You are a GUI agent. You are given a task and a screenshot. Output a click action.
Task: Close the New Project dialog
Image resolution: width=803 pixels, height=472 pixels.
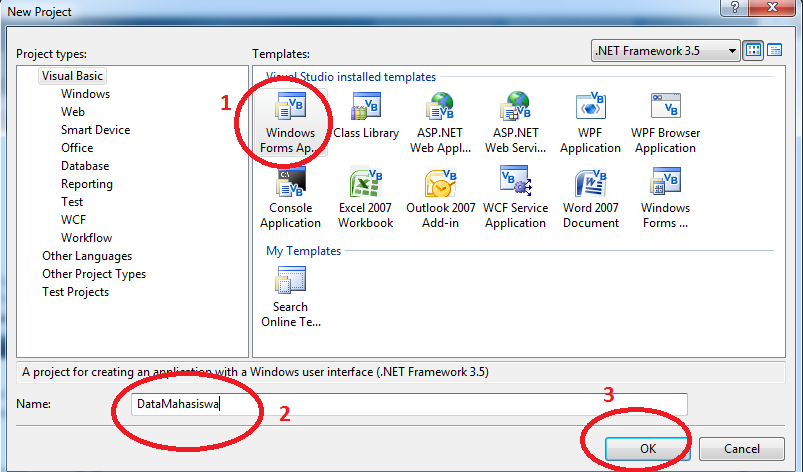click(772, 8)
